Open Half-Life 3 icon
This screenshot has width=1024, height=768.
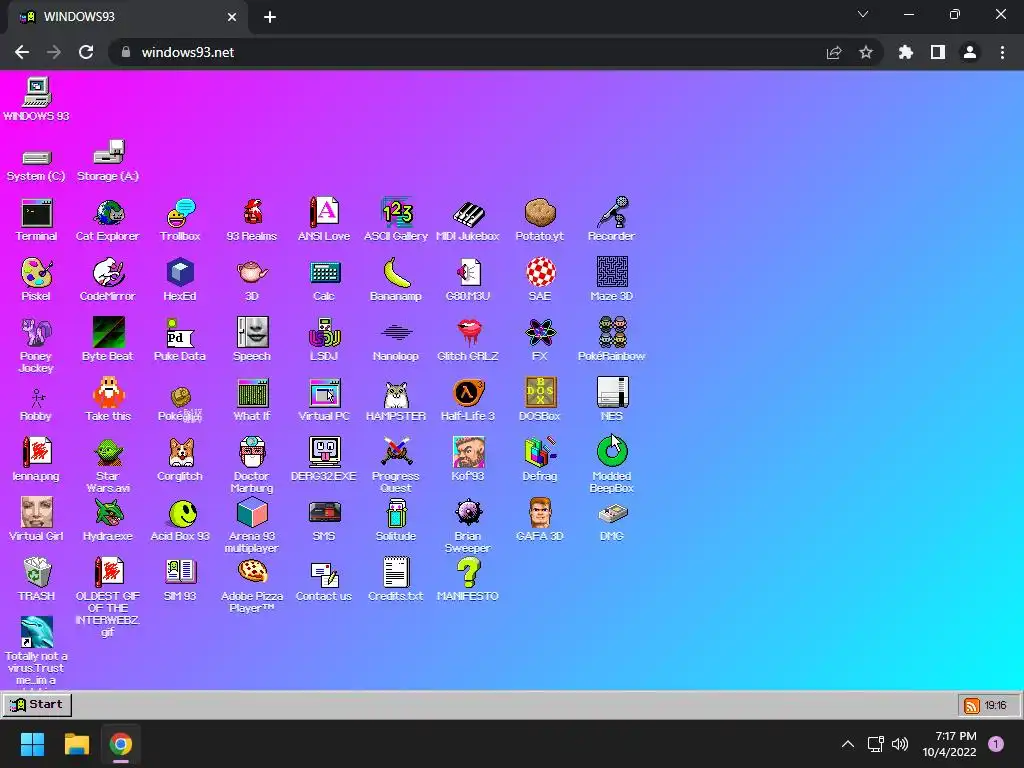[x=468, y=394]
